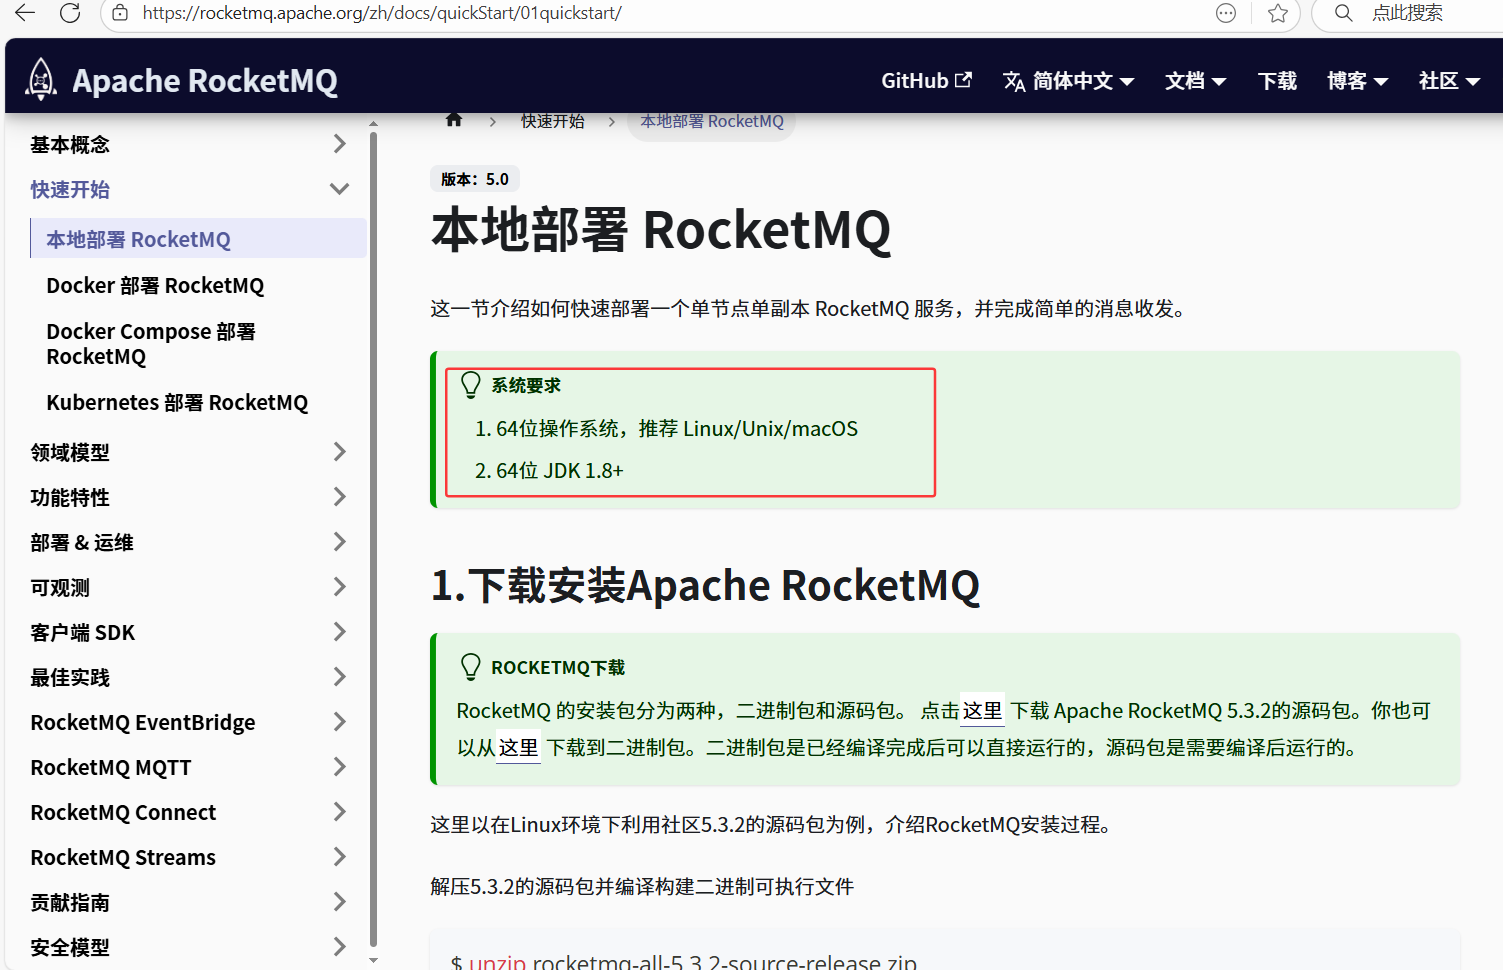Select Docker 部署 RocketMQ in sidebar

(x=155, y=286)
